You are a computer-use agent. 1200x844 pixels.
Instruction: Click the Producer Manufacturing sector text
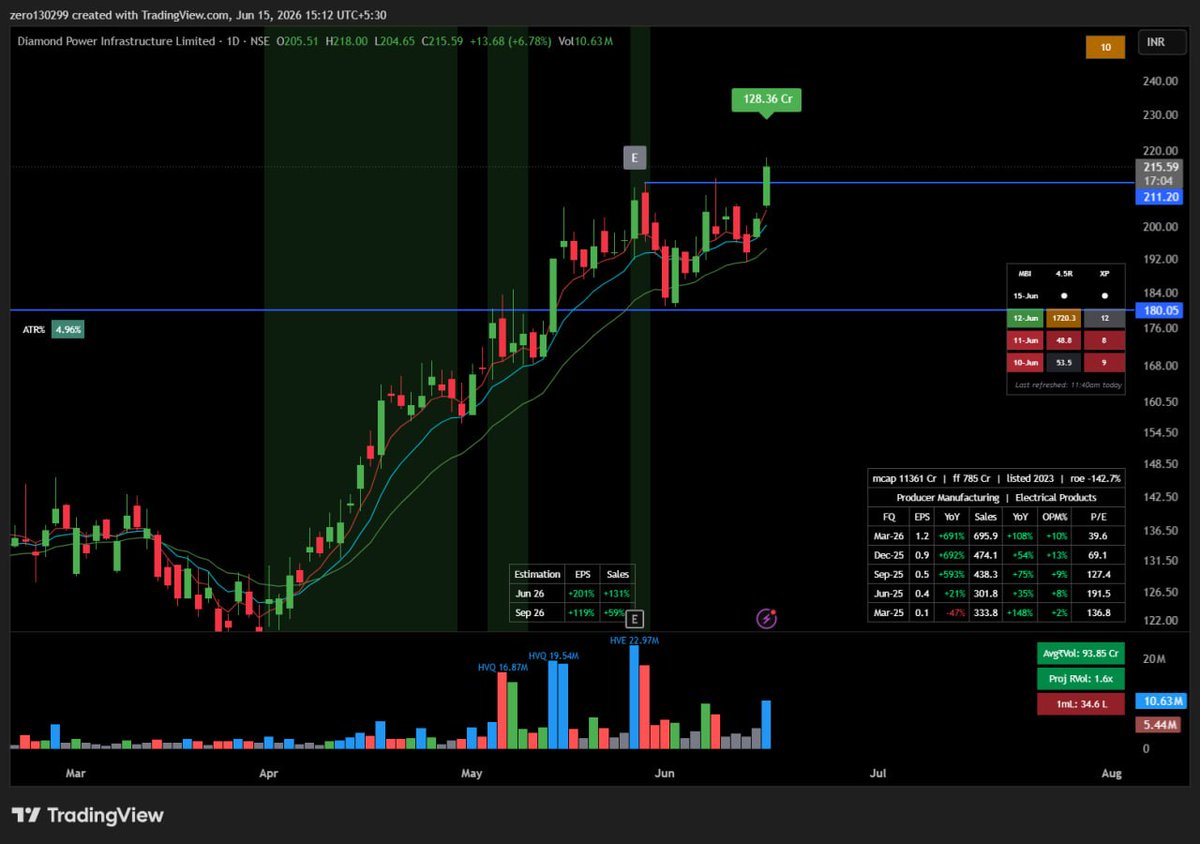(947, 497)
